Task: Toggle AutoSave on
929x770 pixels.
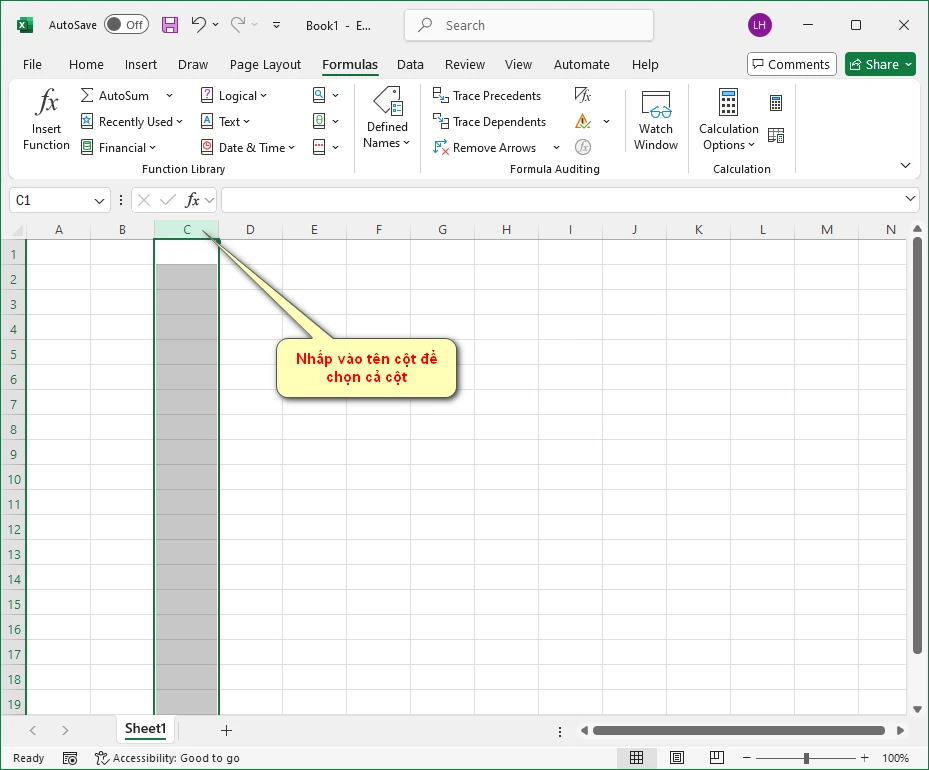Action: coord(126,24)
